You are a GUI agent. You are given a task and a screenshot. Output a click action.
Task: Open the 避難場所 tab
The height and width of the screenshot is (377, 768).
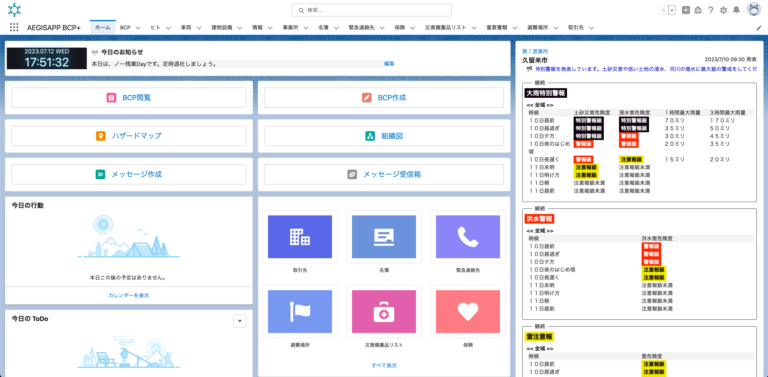tap(538, 27)
